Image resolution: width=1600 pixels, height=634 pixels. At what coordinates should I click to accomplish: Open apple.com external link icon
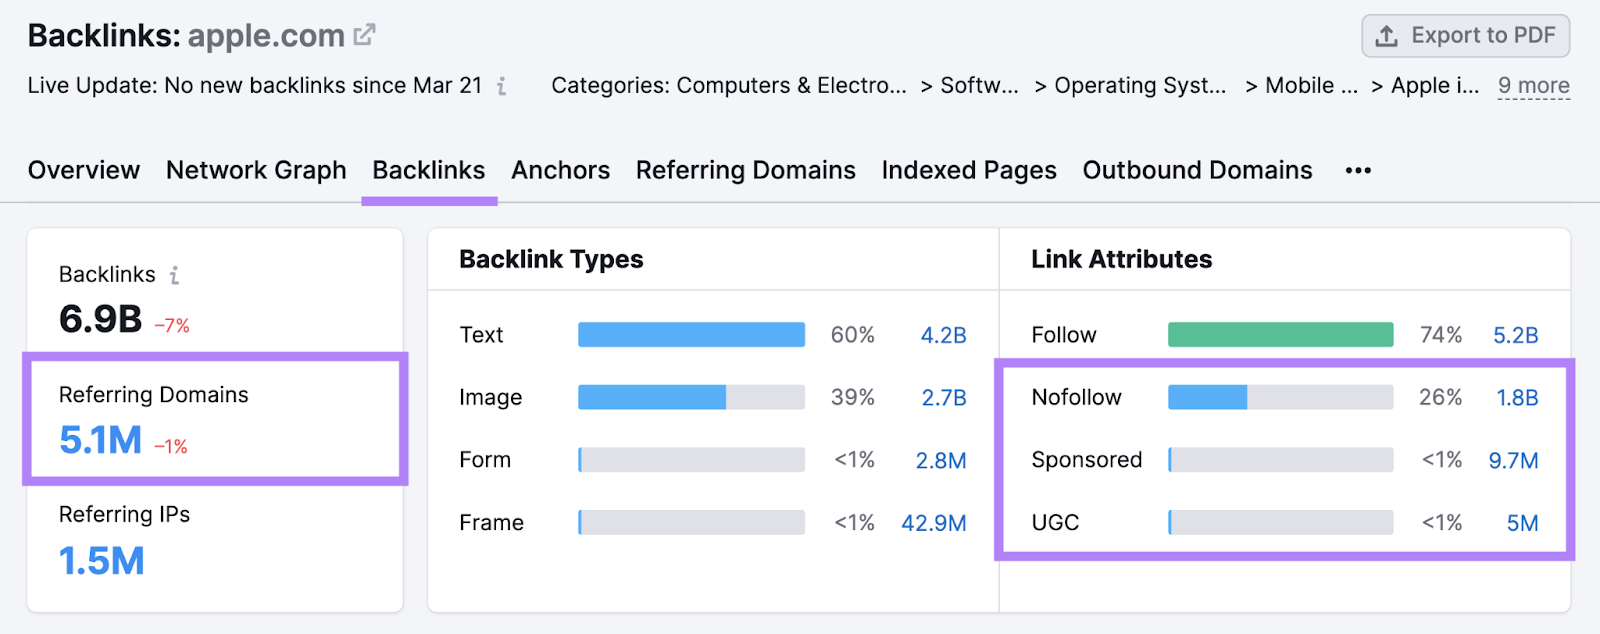[365, 35]
